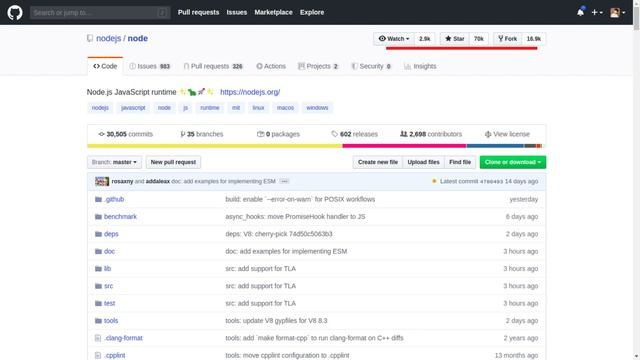640x360 pixels.
Task: Click the .github folder icon
Action: coord(98,199)
